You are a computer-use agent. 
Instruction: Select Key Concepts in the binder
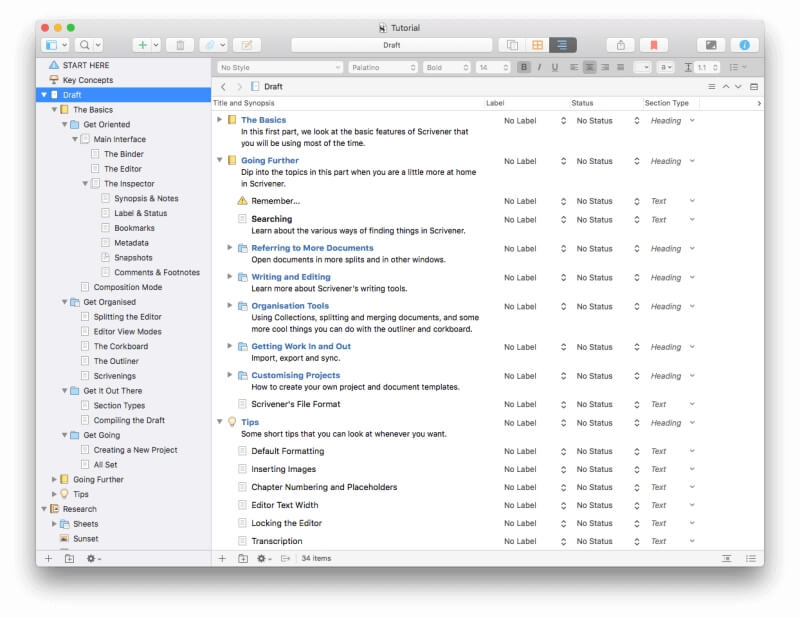pyautogui.click(x=88, y=80)
